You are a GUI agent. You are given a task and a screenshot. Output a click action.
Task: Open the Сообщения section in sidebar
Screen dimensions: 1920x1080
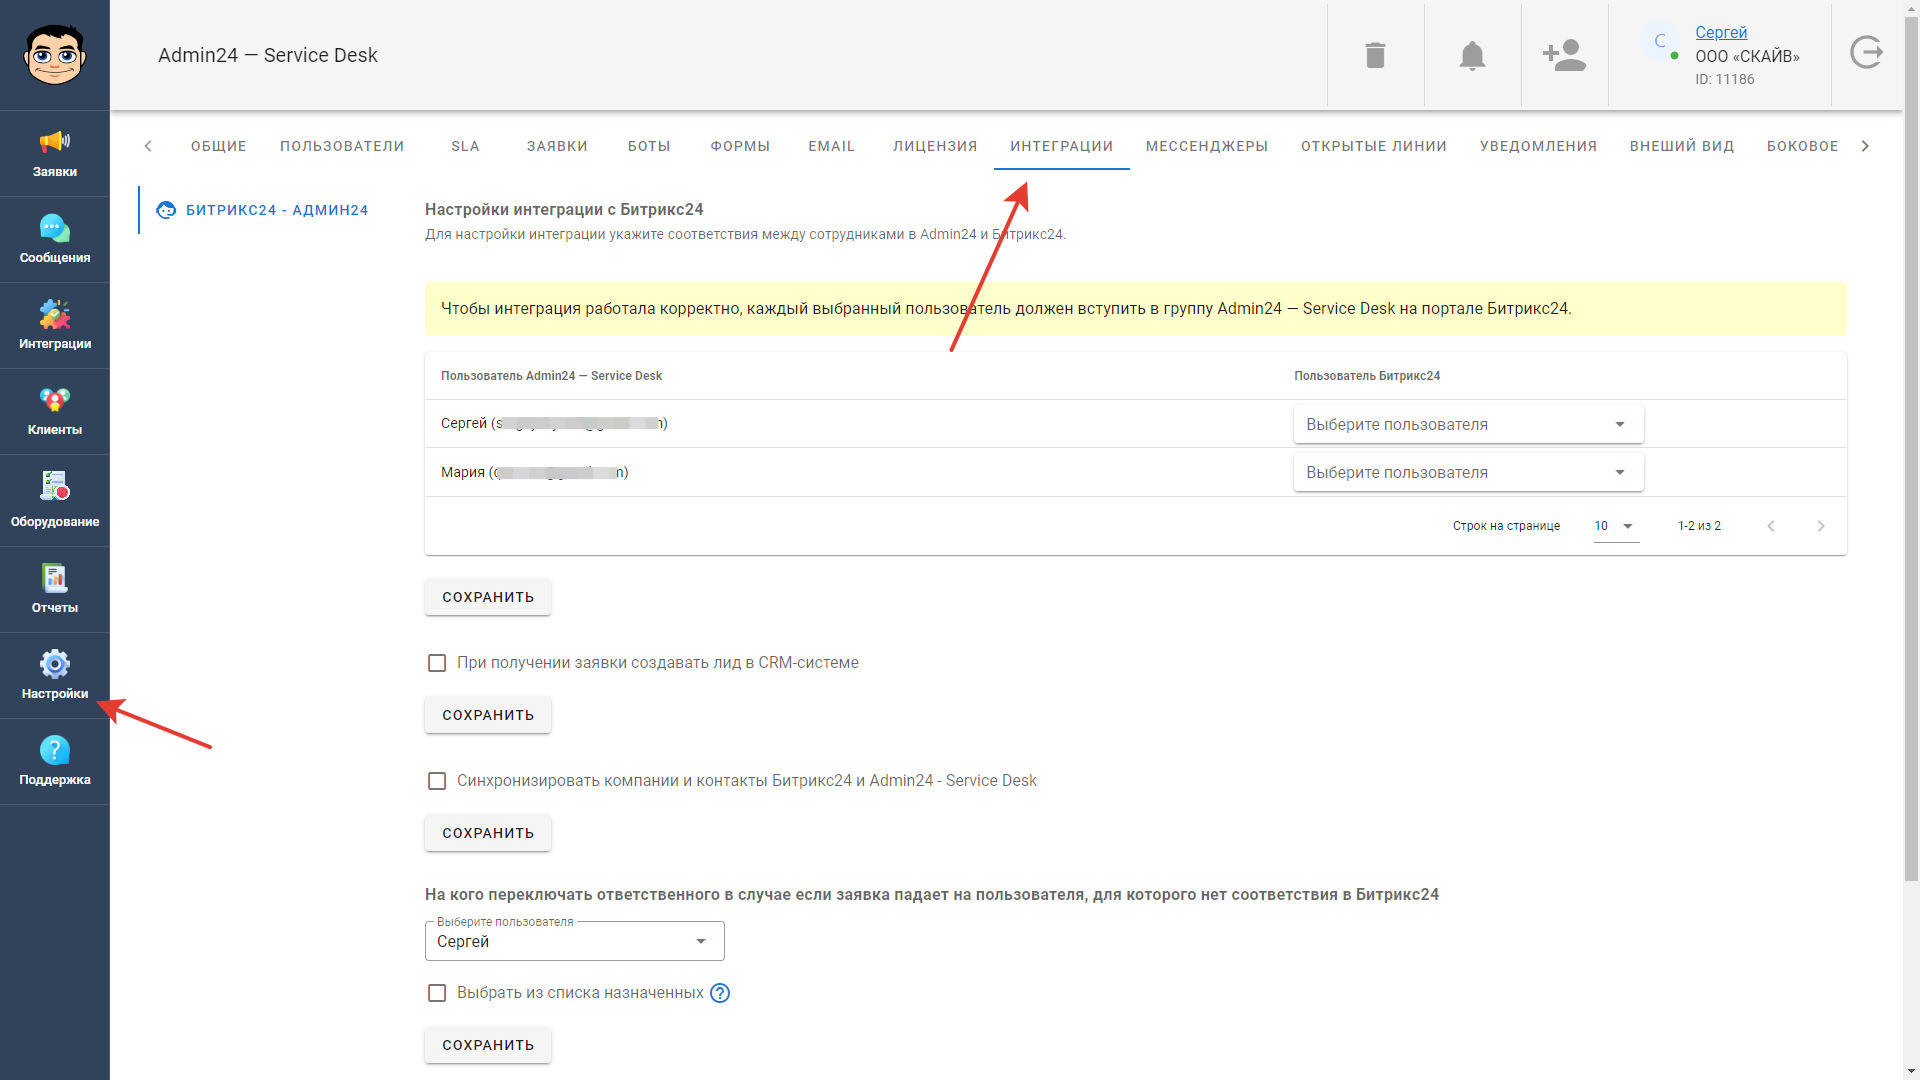click(x=55, y=240)
